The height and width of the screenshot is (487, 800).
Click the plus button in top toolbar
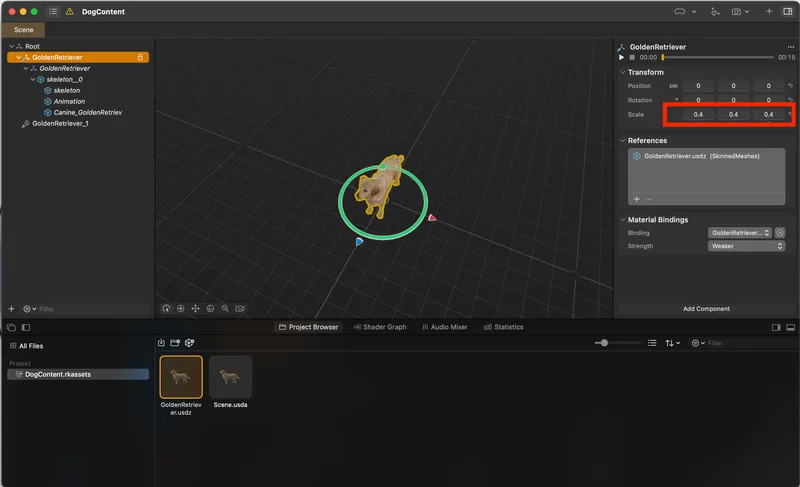(x=769, y=11)
